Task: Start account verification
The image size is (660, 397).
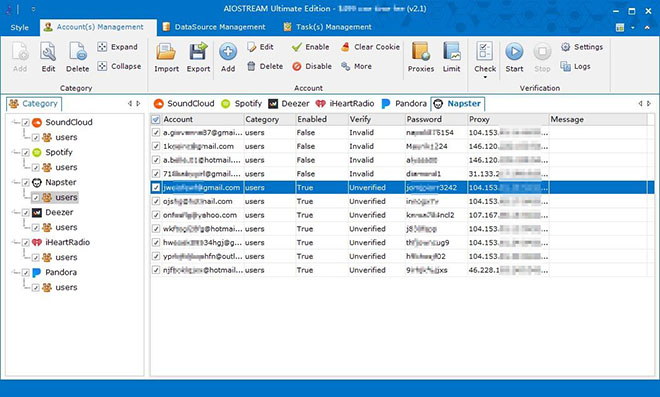Action: coord(514,57)
